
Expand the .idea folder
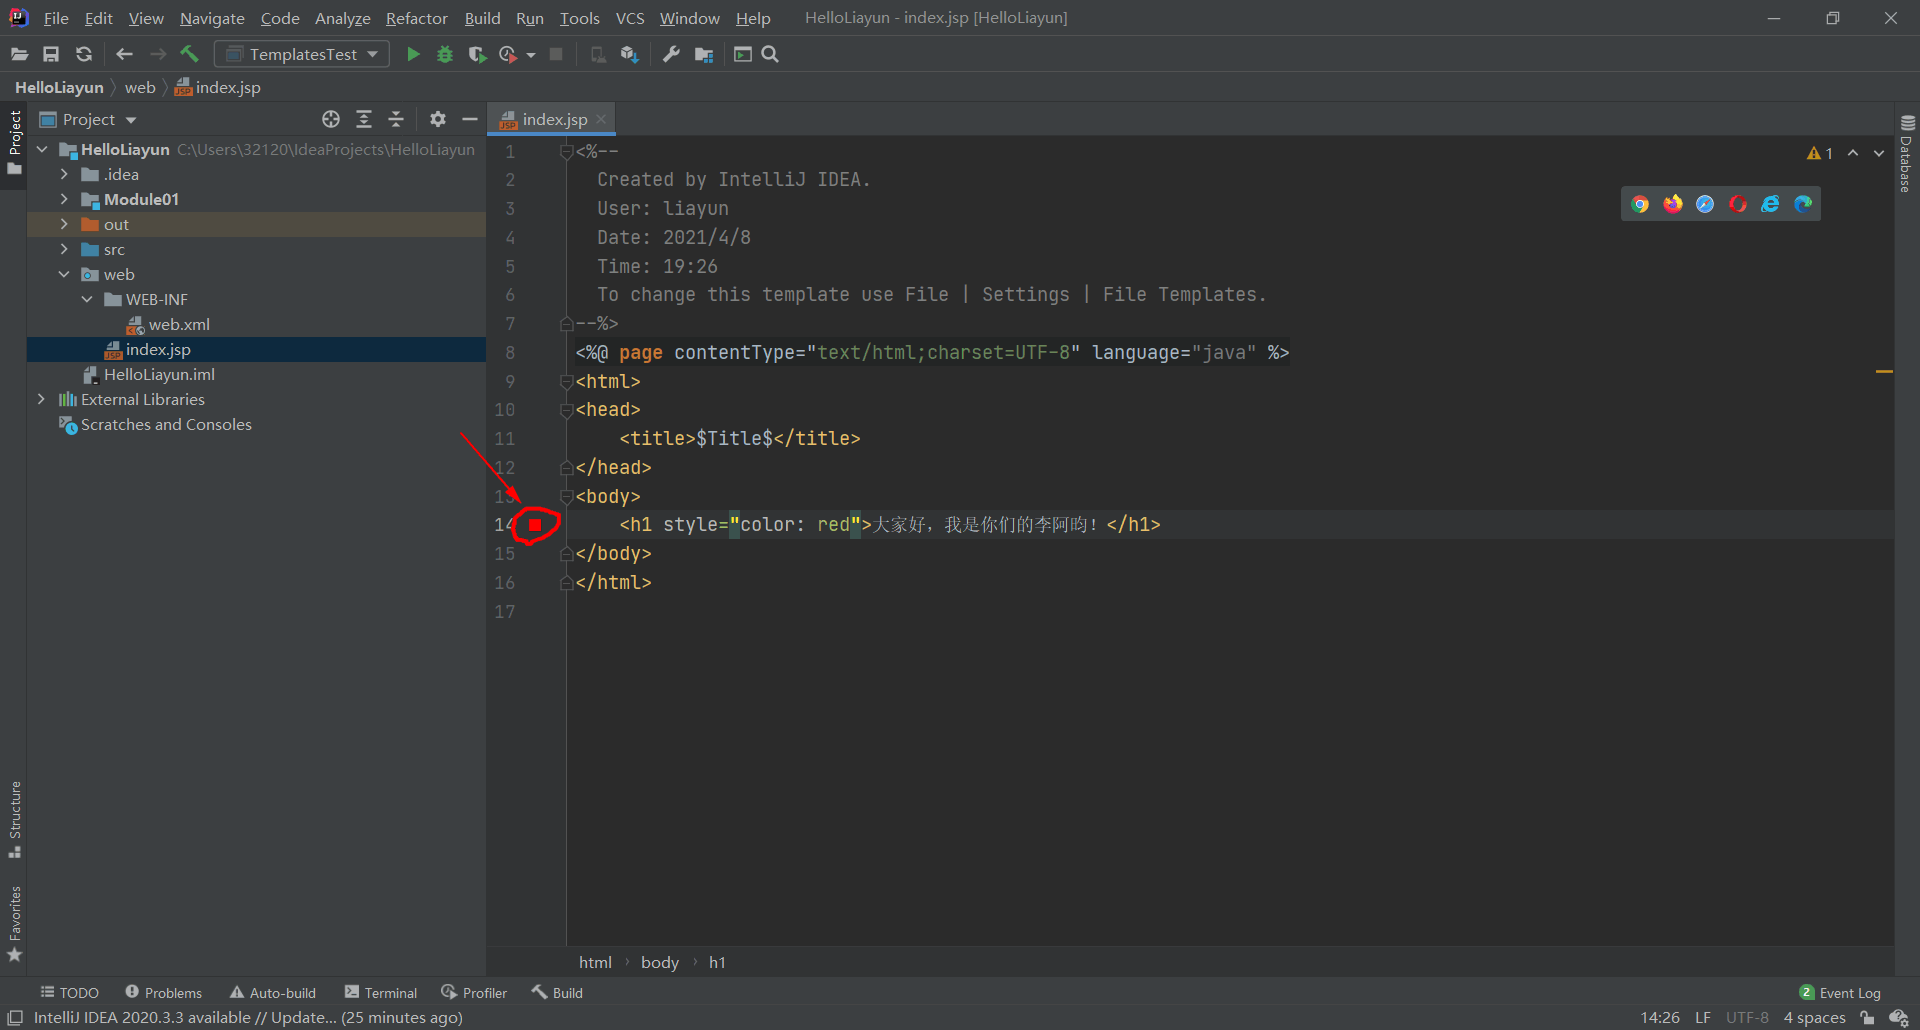point(64,174)
